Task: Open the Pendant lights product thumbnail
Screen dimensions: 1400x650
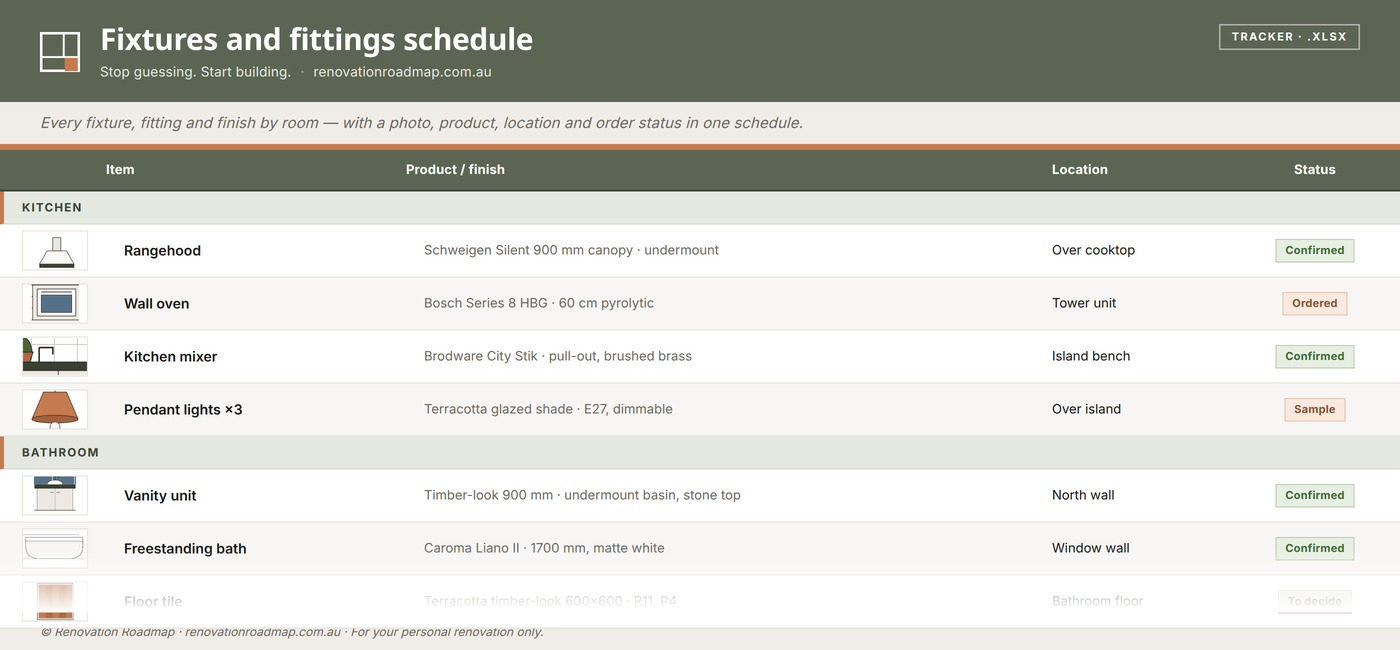Action: point(55,410)
